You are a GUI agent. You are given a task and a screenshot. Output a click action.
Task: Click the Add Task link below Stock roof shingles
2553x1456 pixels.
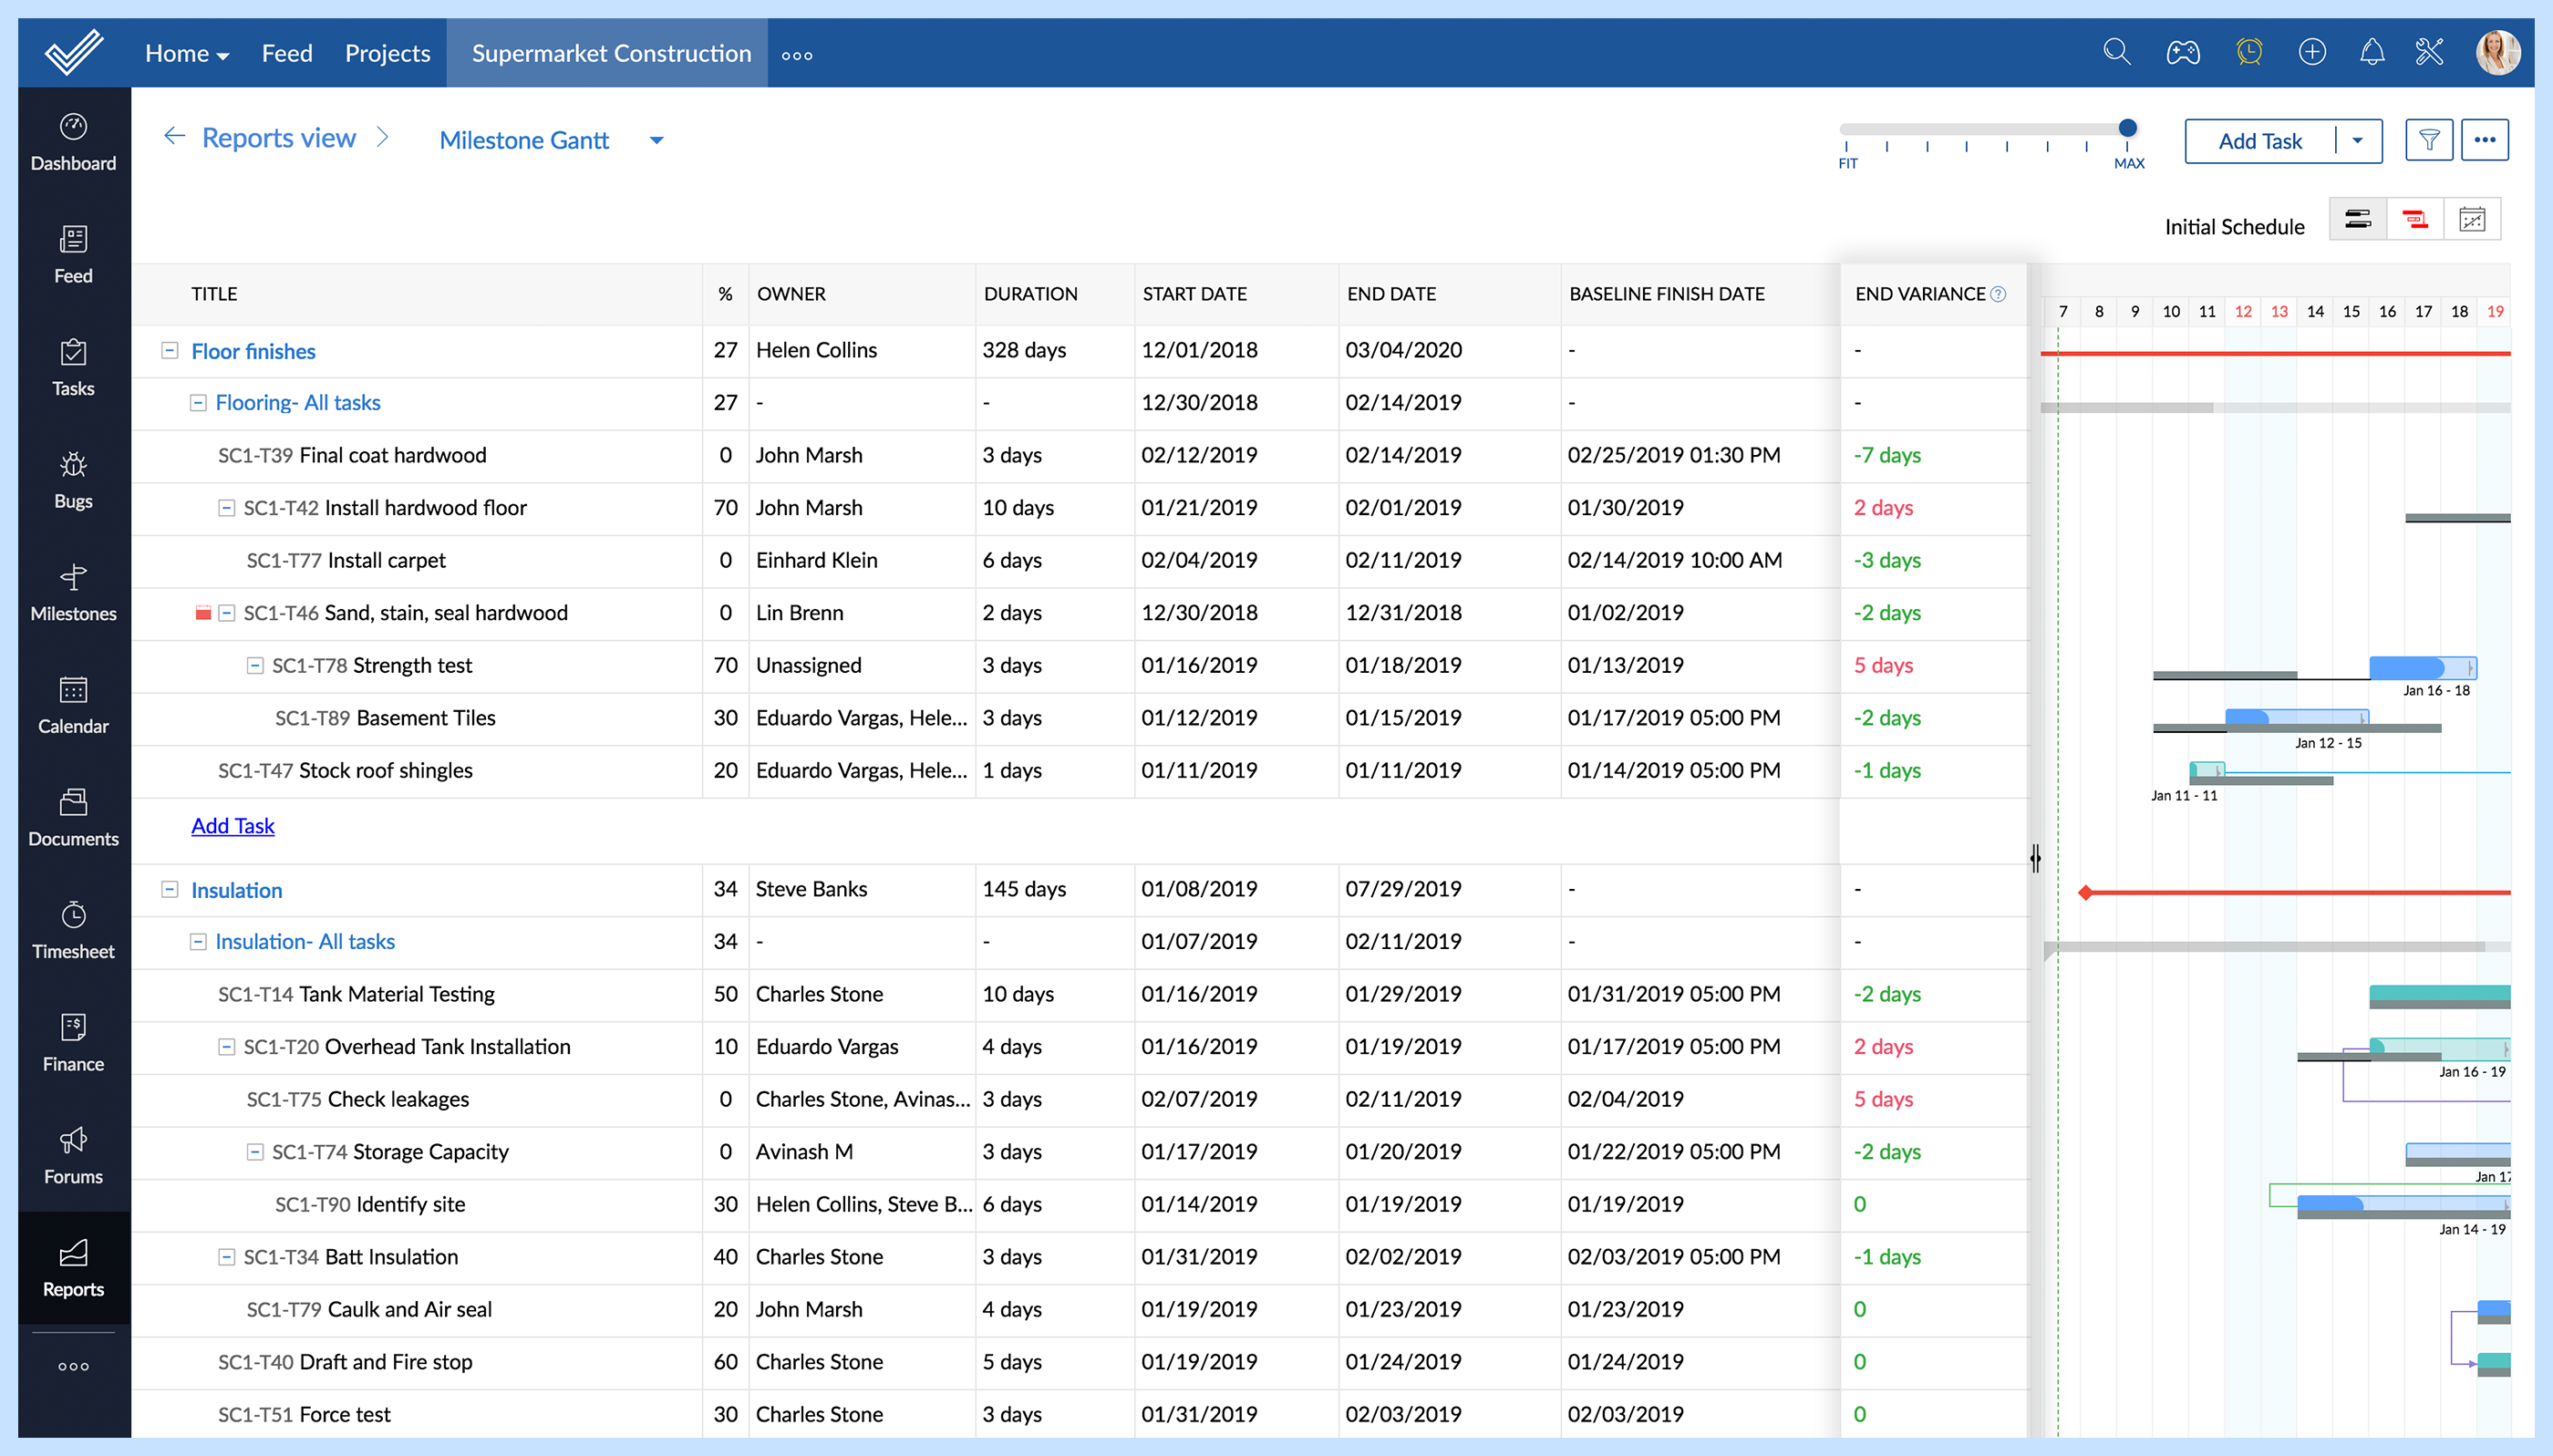232,825
